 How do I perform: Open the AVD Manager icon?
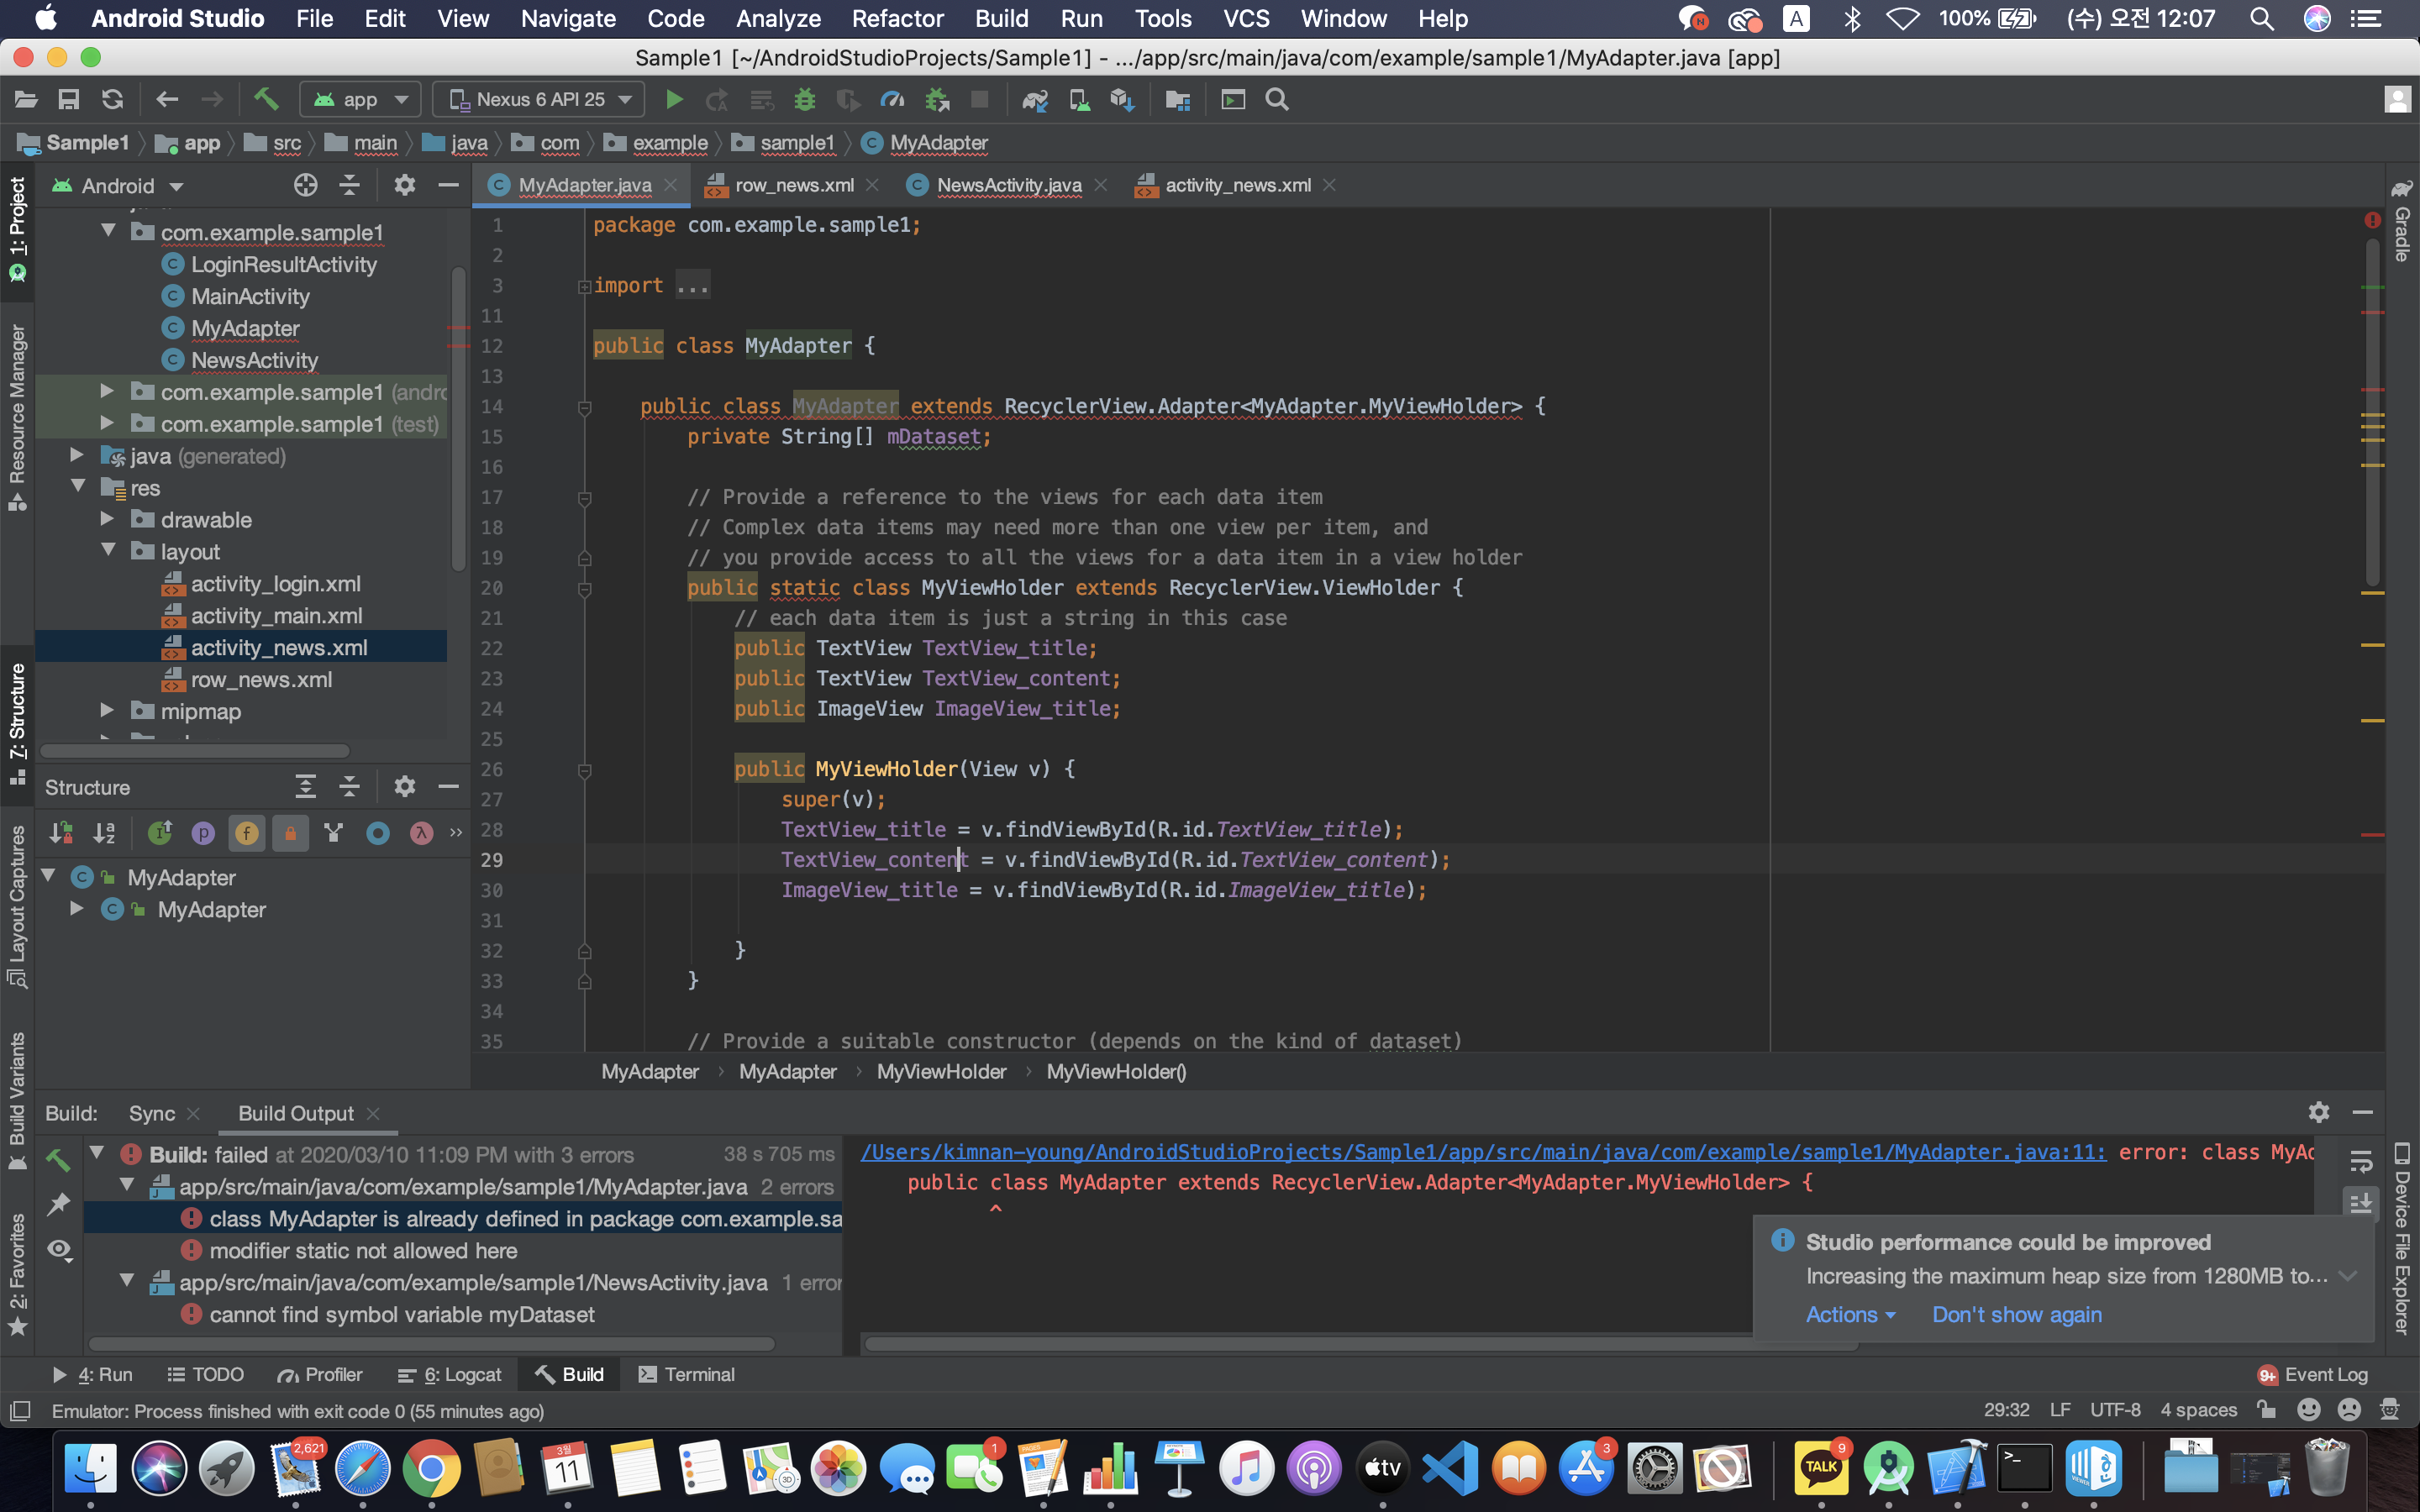coord(1079,99)
